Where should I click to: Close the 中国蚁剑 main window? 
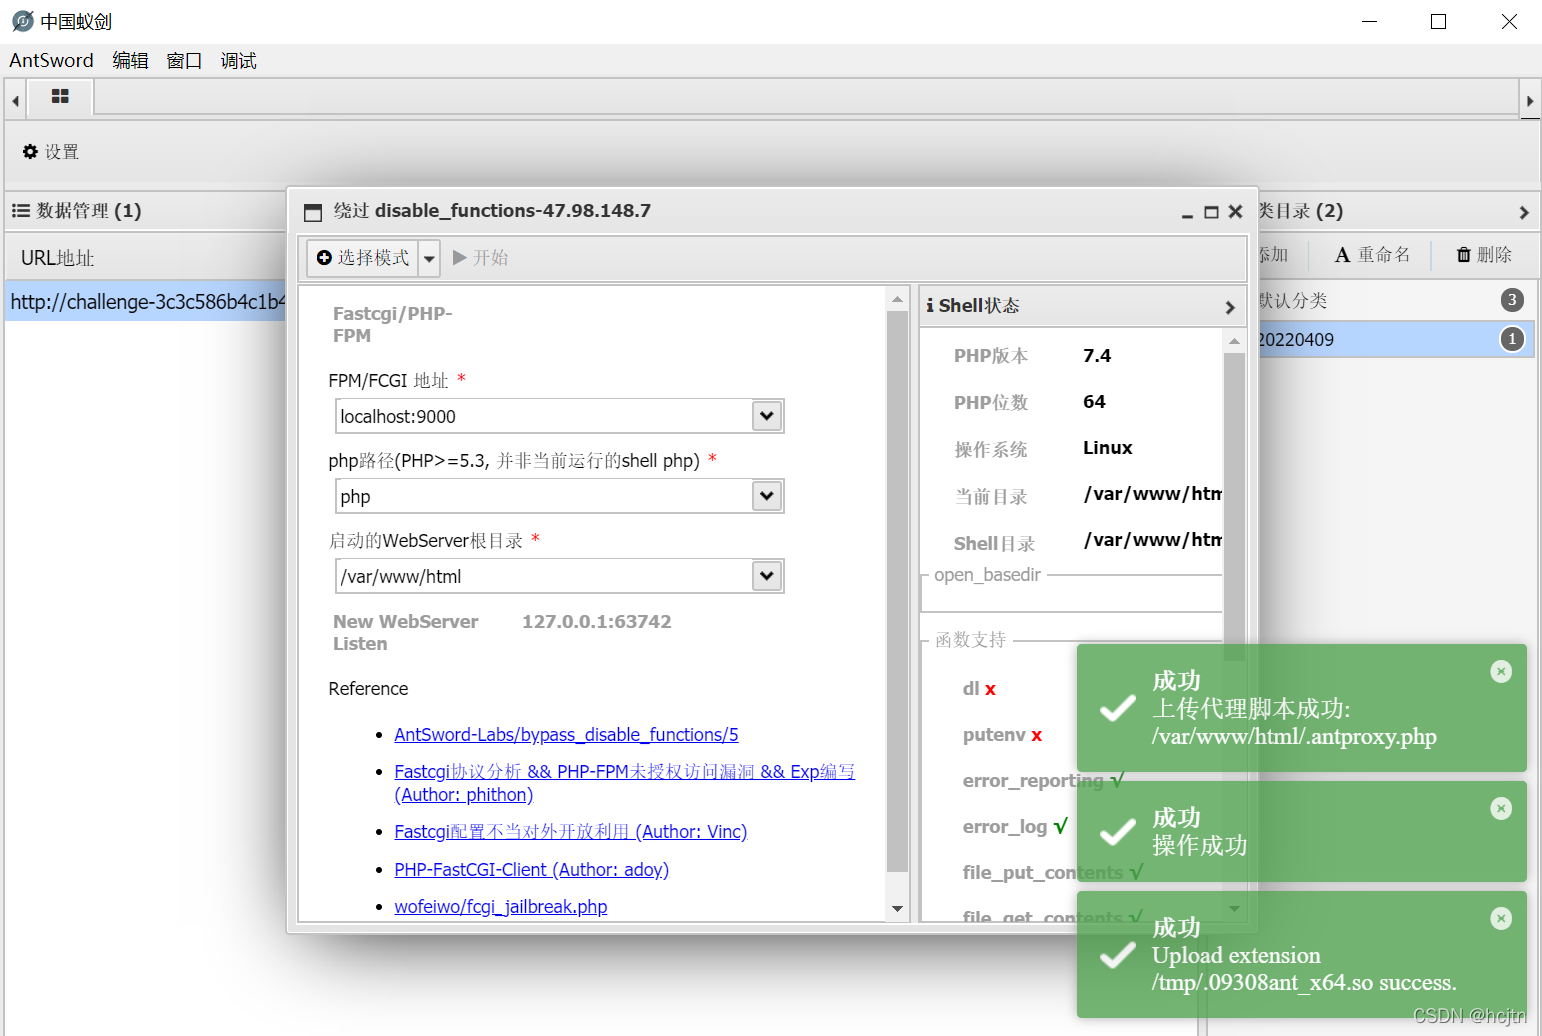tap(1509, 21)
